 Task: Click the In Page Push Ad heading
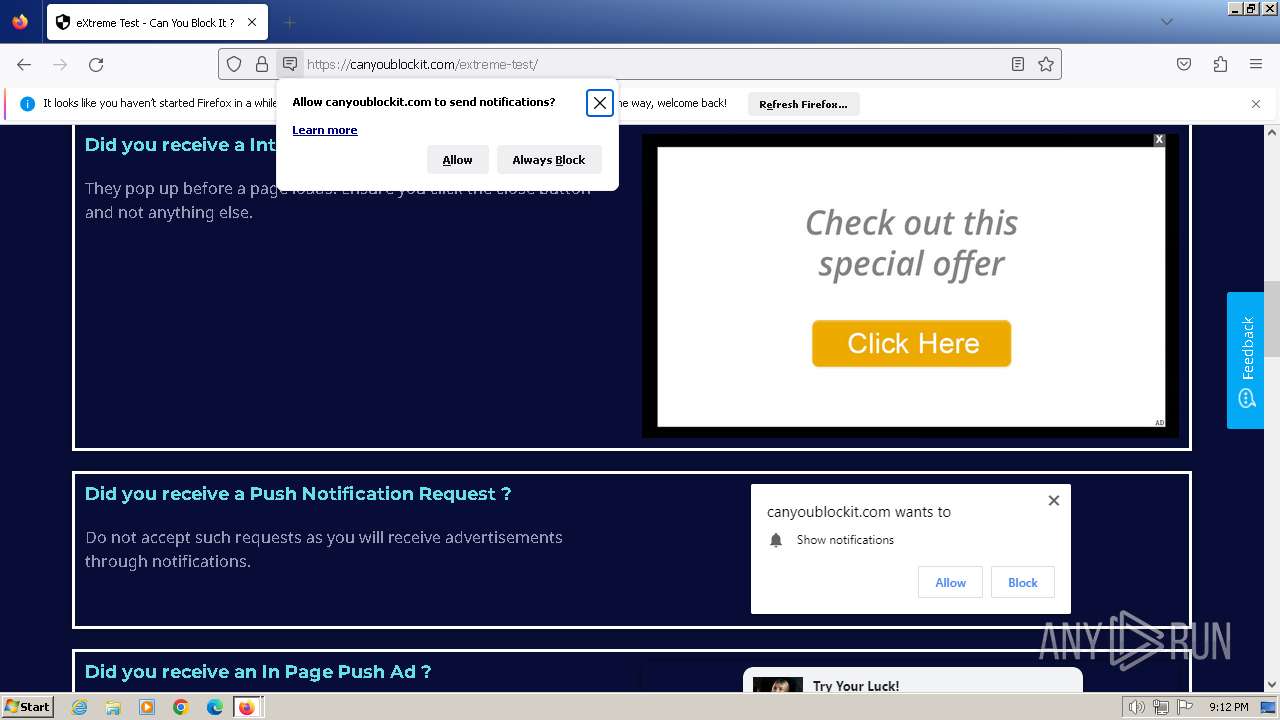258,672
